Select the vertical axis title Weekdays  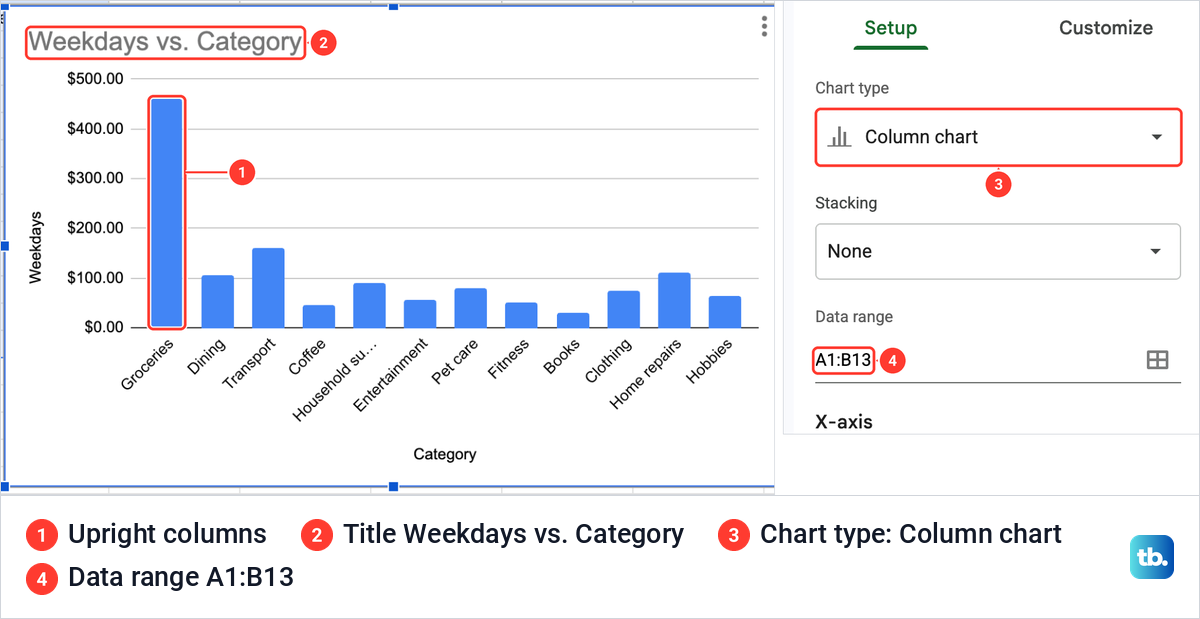coord(36,247)
